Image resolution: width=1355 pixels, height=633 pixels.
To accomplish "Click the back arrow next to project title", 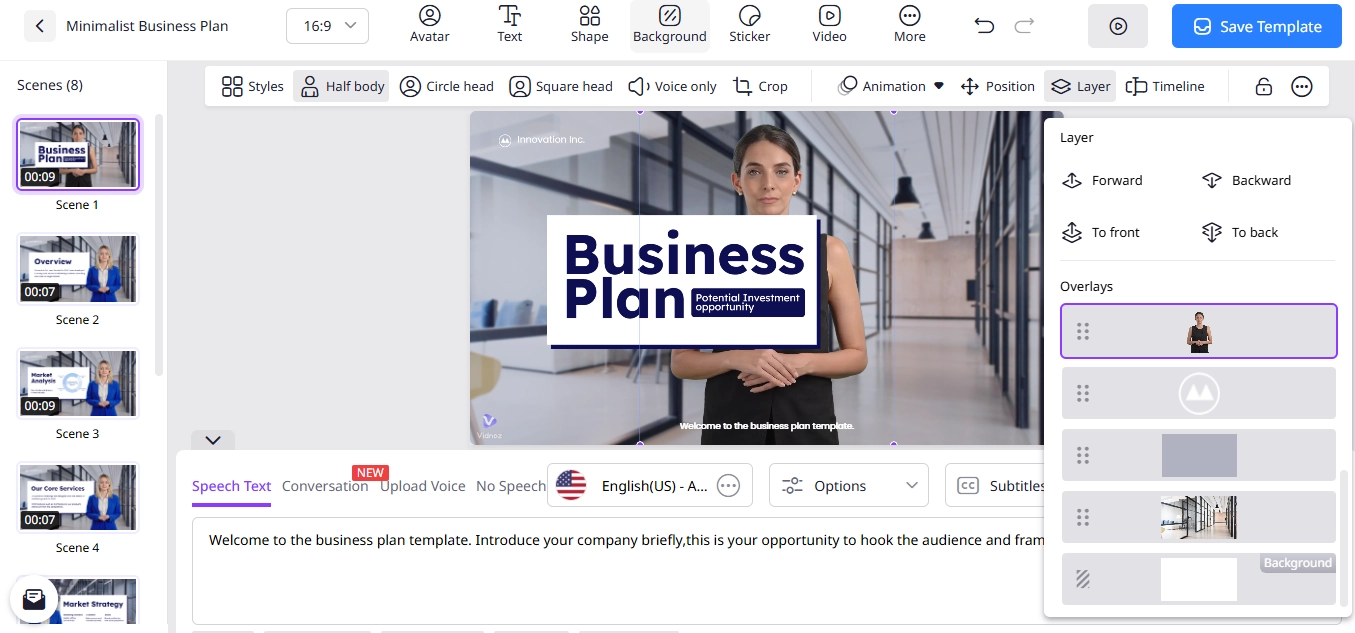I will click(39, 26).
